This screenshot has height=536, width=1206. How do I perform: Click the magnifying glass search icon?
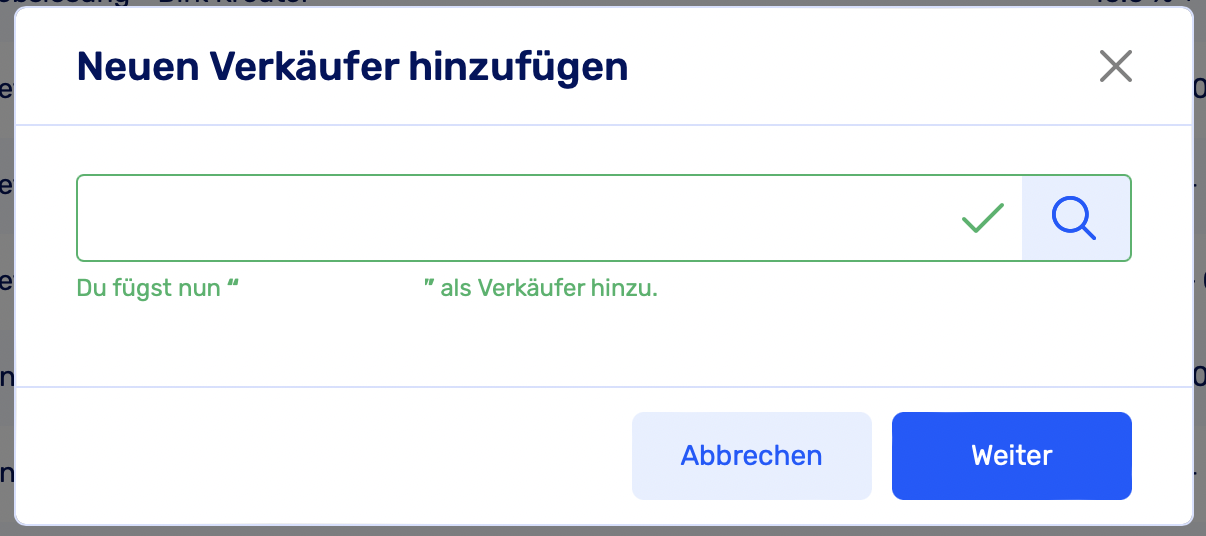(x=1075, y=218)
